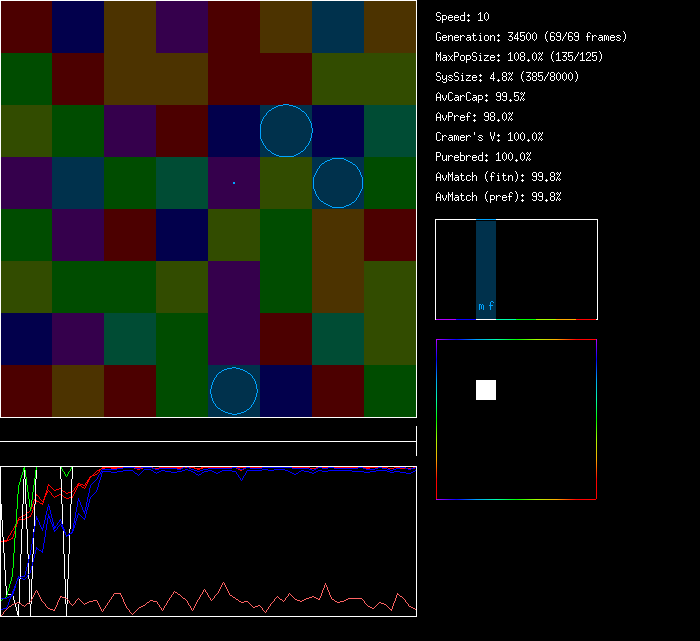This screenshot has height=641, width=700.
Task: Select the MaxPopSize statistic line
Action: [x=519, y=57]
